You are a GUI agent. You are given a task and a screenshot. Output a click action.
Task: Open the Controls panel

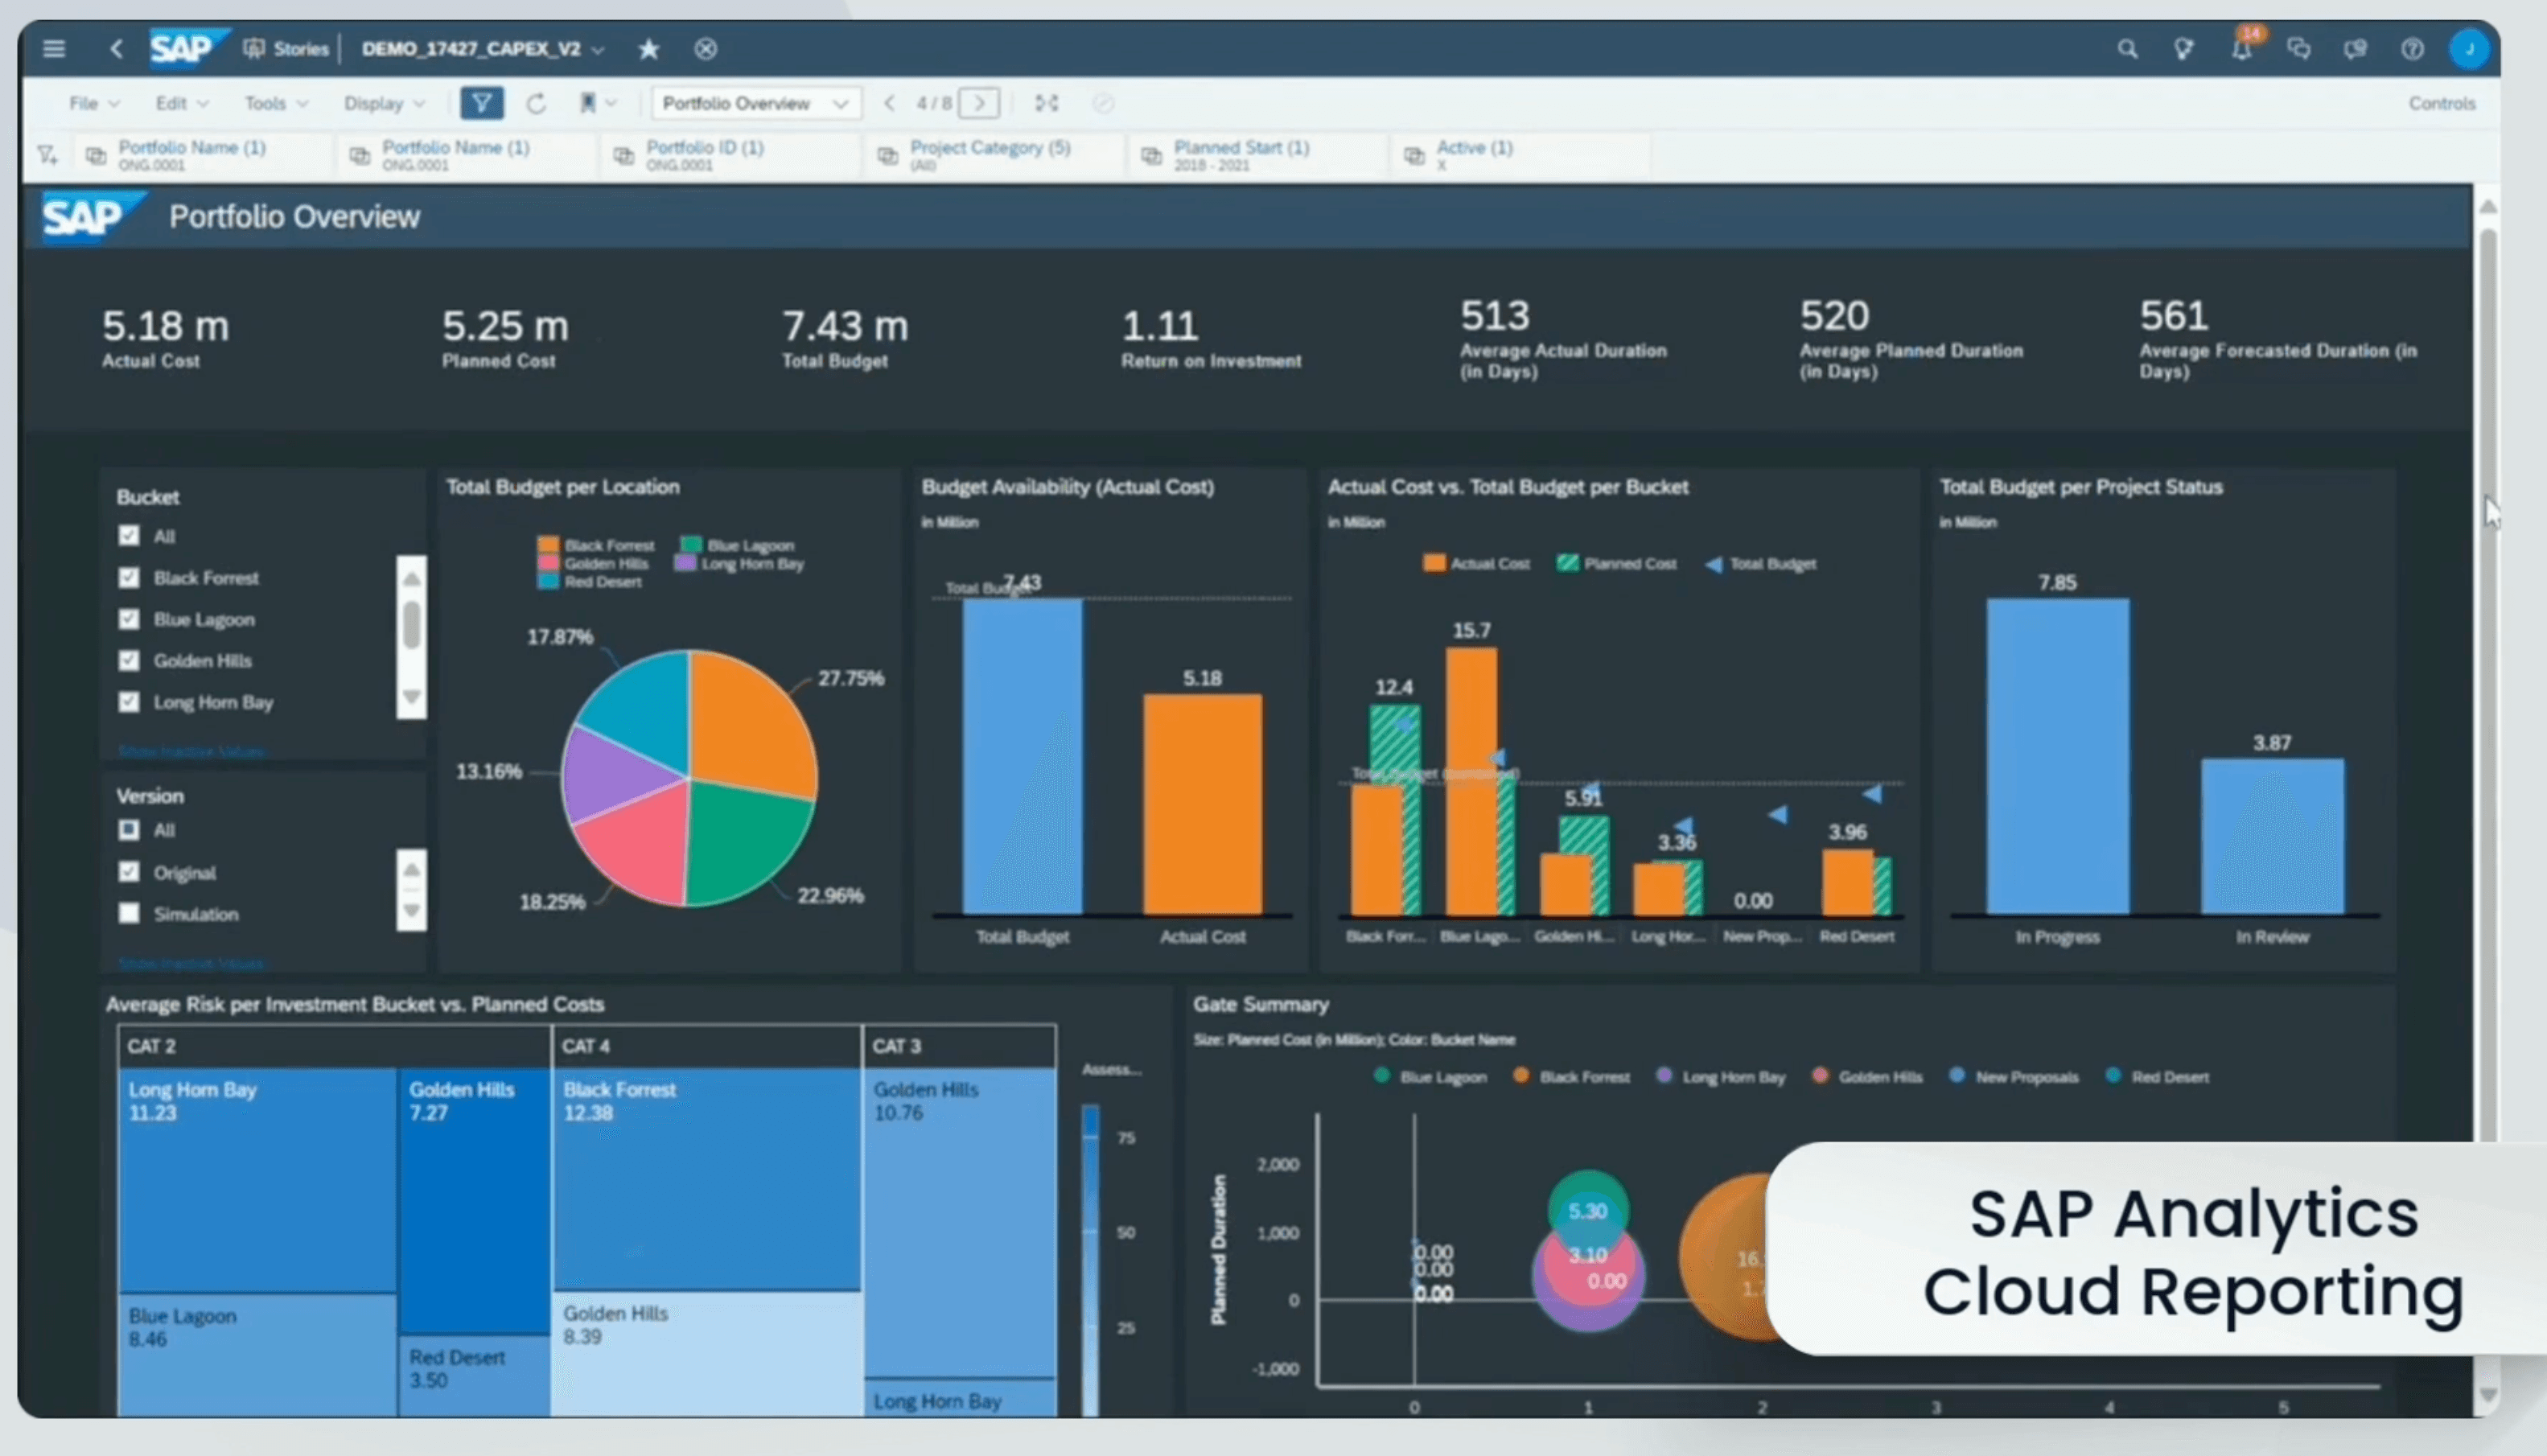pos(2441,103)
